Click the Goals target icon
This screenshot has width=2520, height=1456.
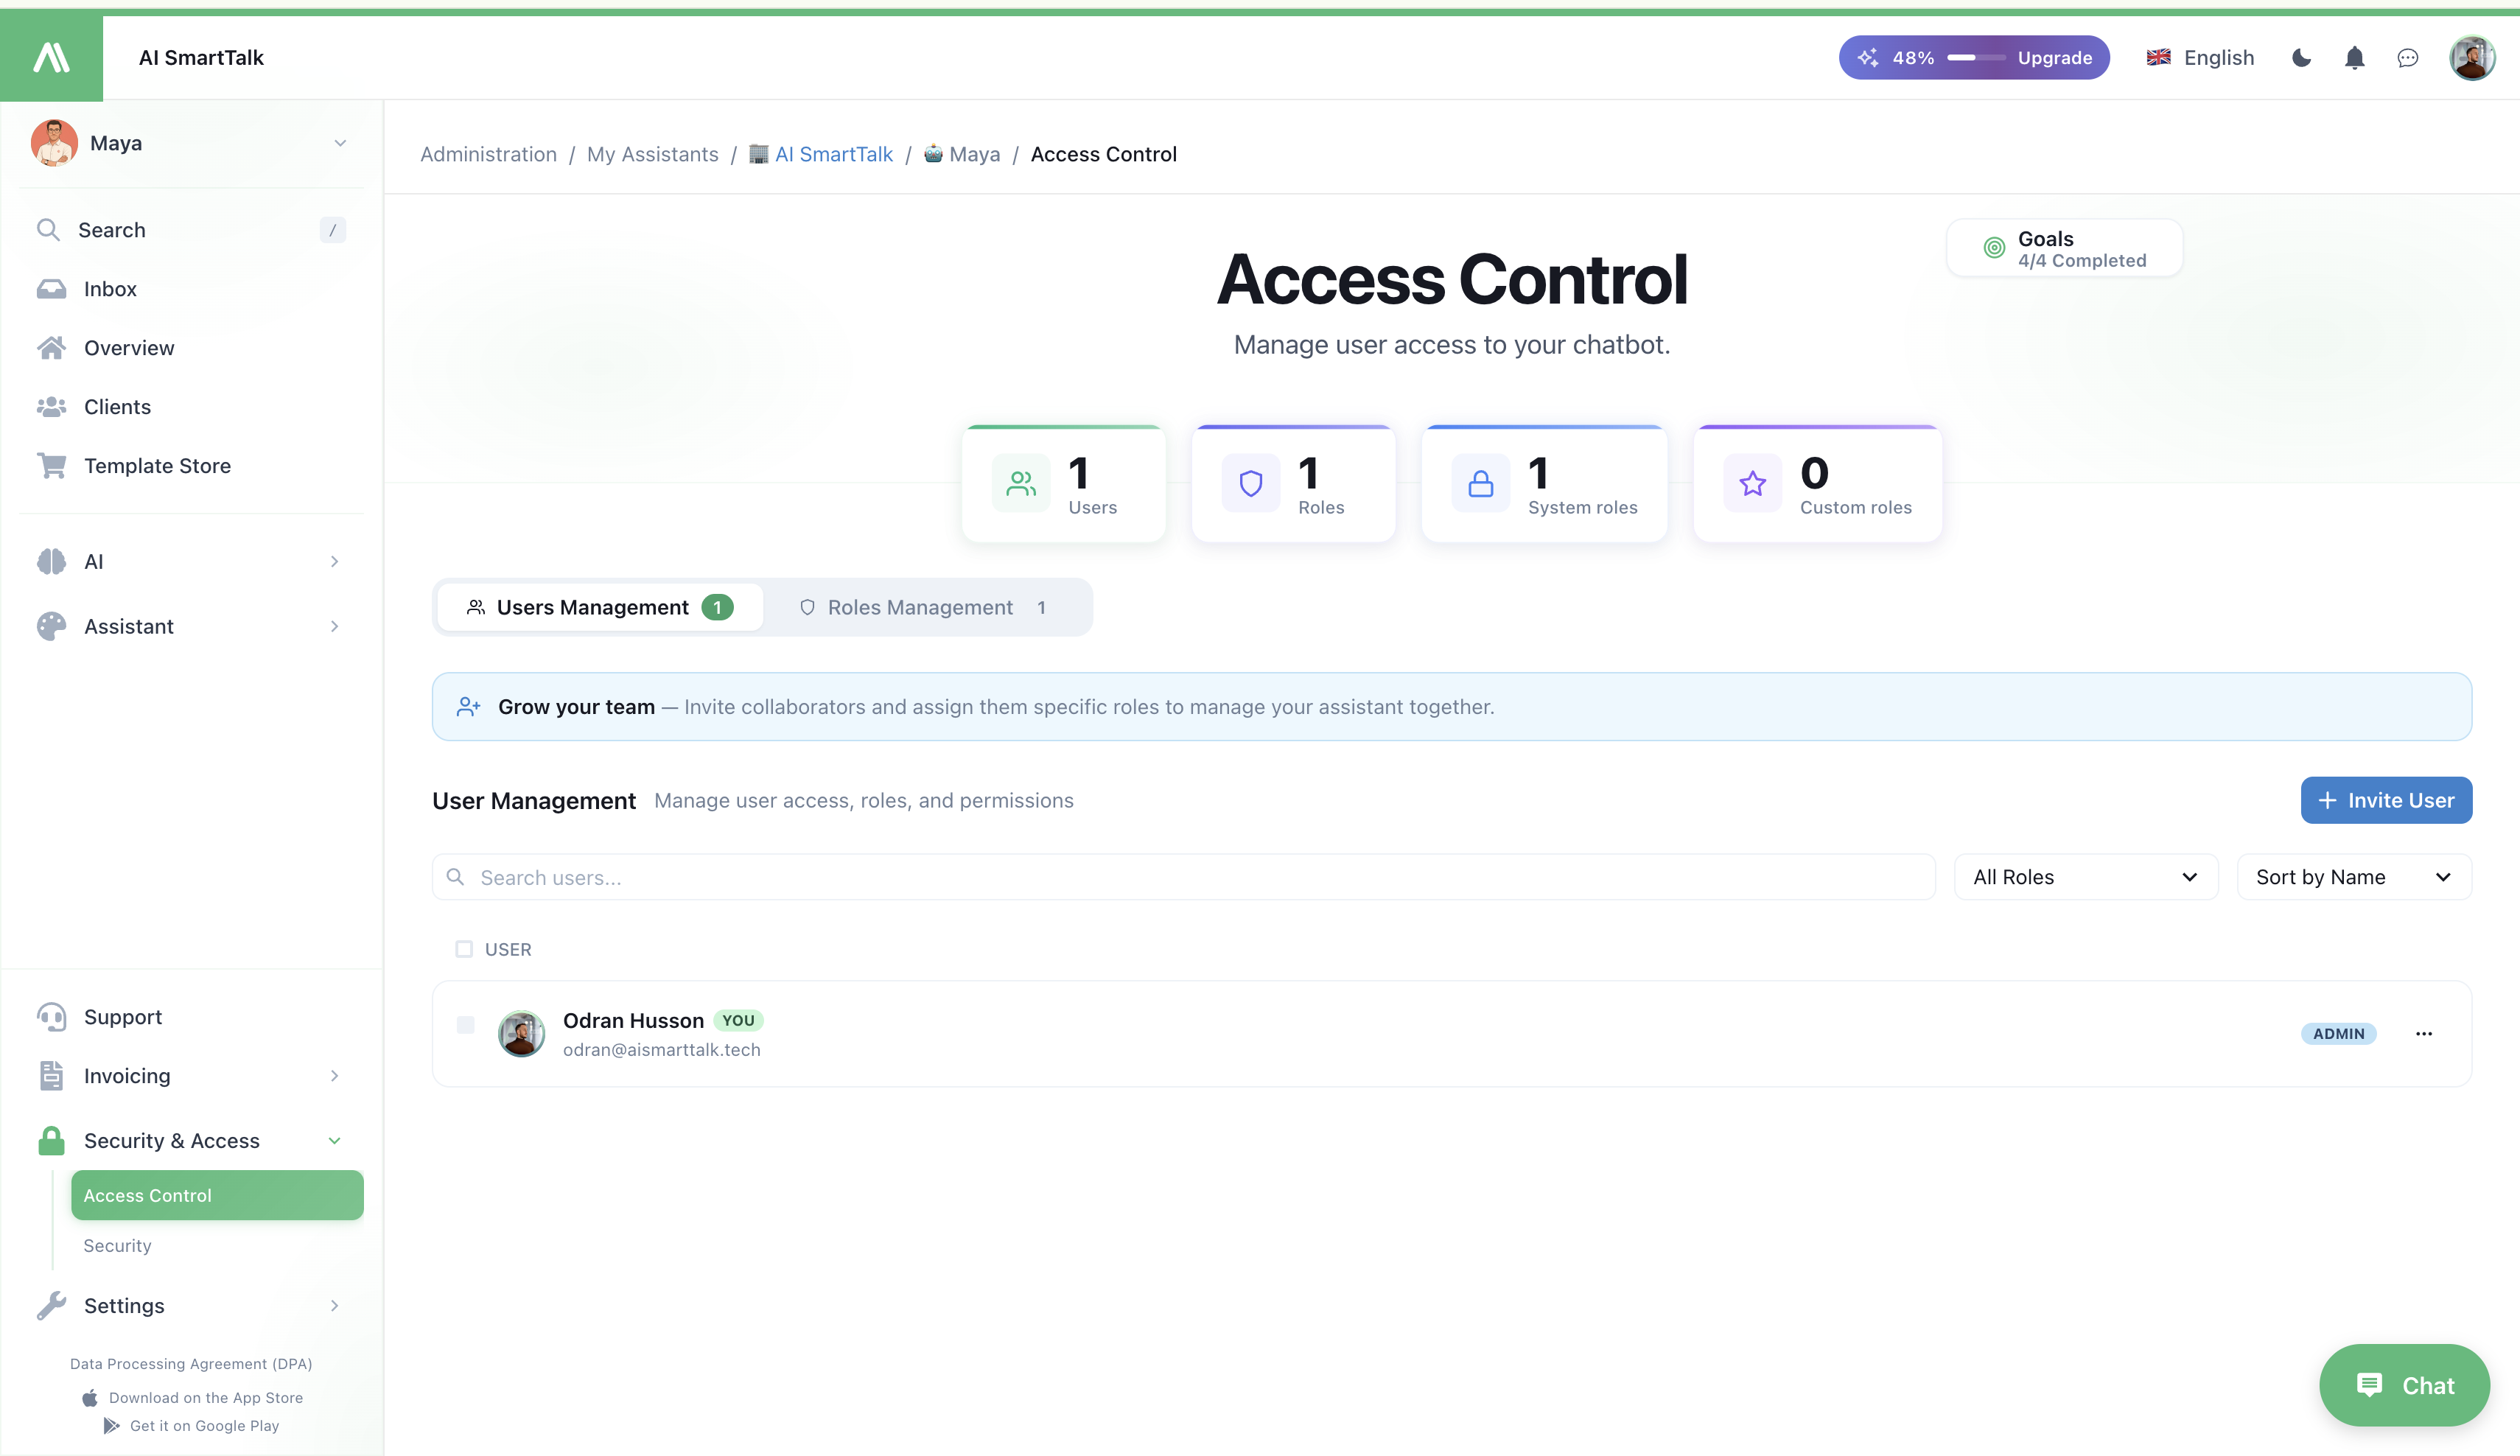pyautogui.click(x=1994, y=248)
